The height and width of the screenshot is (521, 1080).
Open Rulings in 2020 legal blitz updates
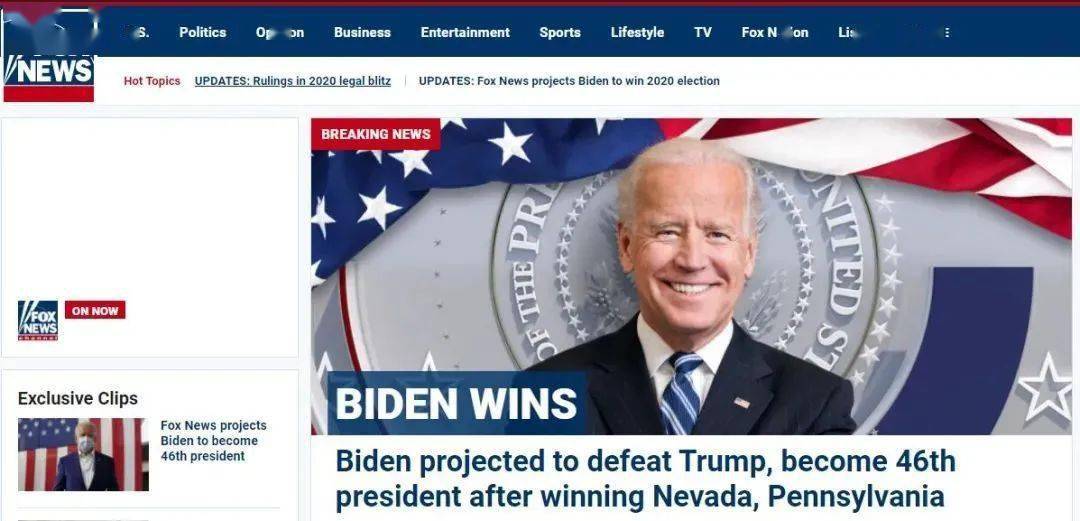click(x=293, y=81)
